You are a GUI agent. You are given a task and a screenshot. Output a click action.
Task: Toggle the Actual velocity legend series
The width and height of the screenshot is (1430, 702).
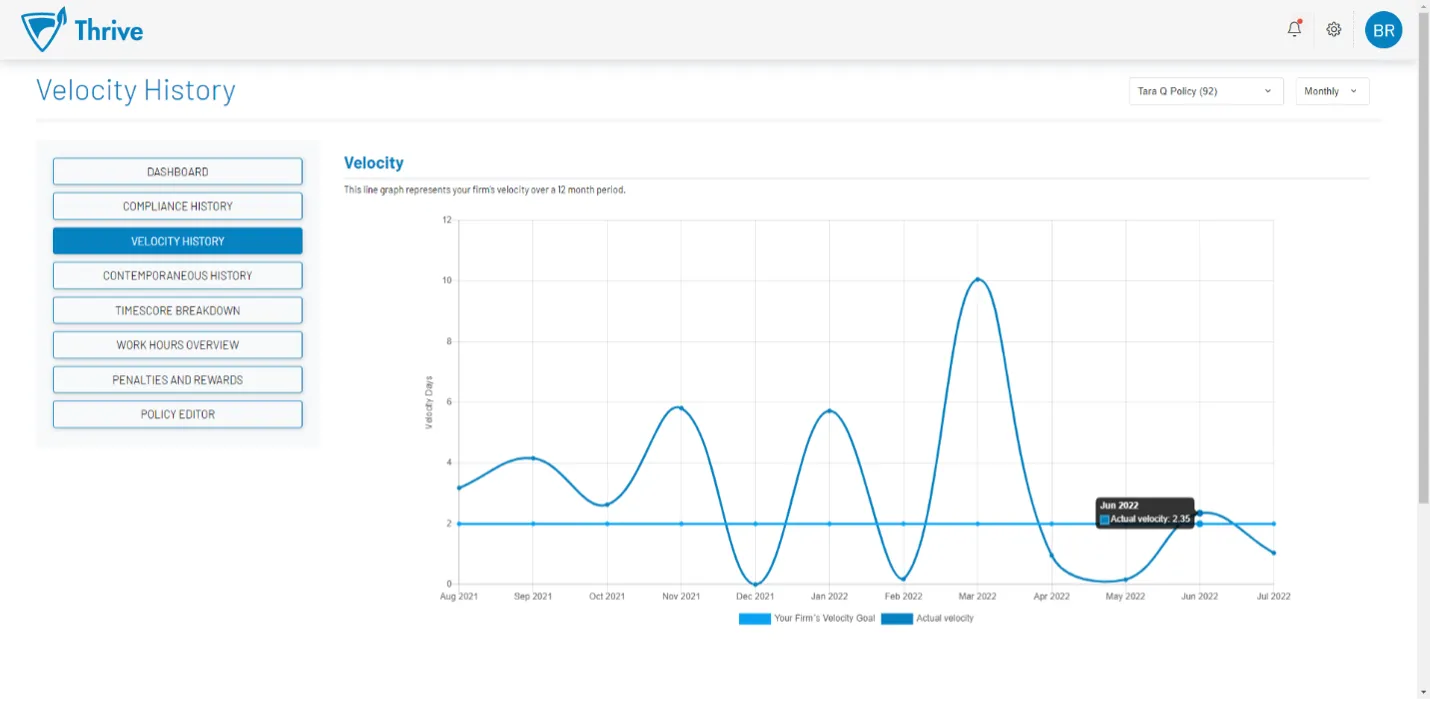click(927, 619)
